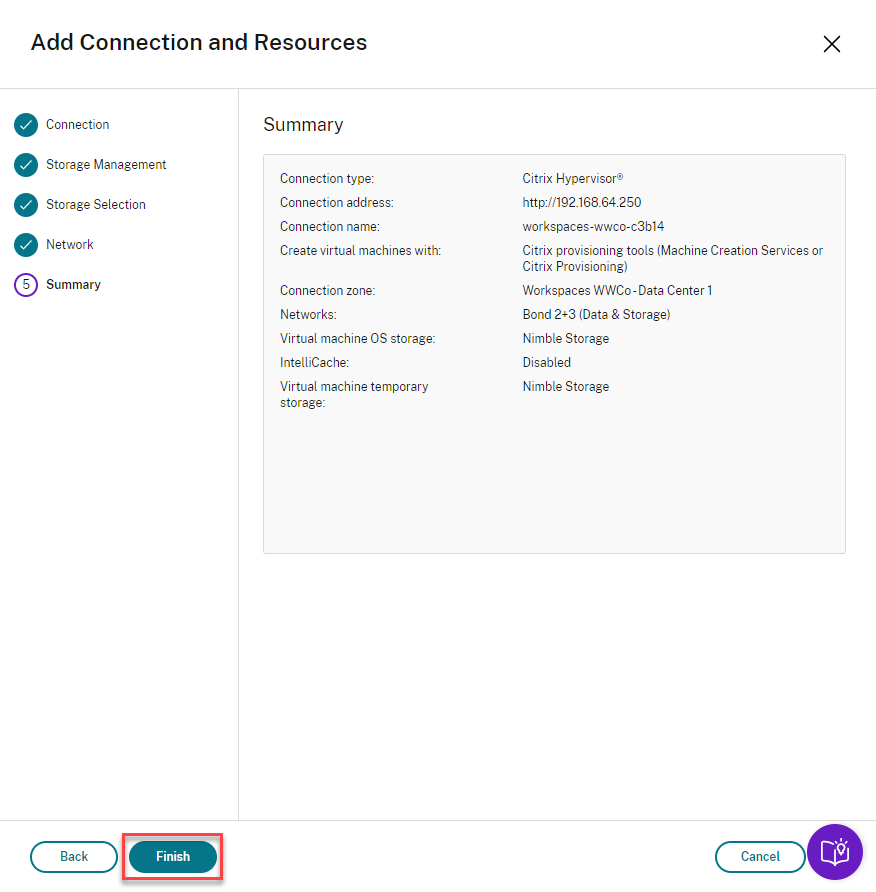Open the purple help guide icon
The image size is (876, 892).
[x=834, y=852]
